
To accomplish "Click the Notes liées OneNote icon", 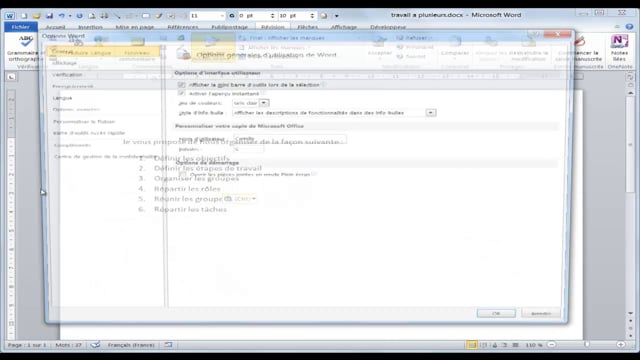I will point(619,42).
